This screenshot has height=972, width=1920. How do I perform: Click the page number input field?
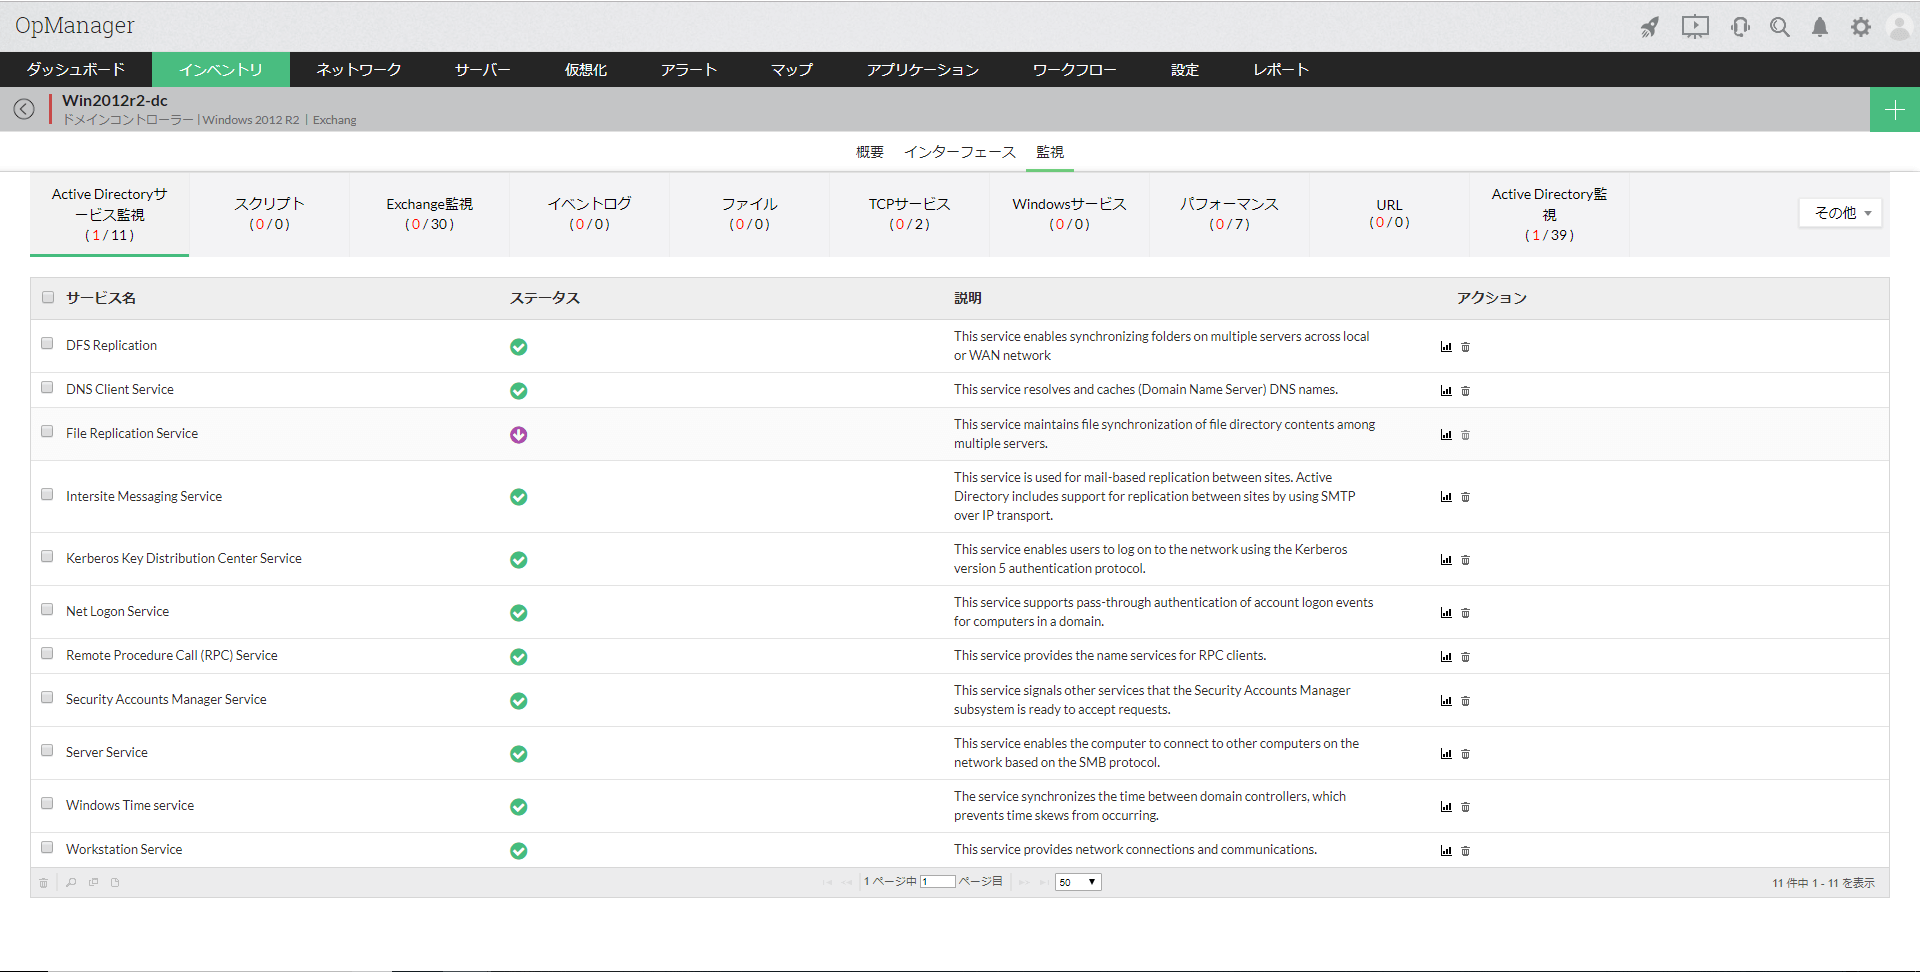point(937,882)
